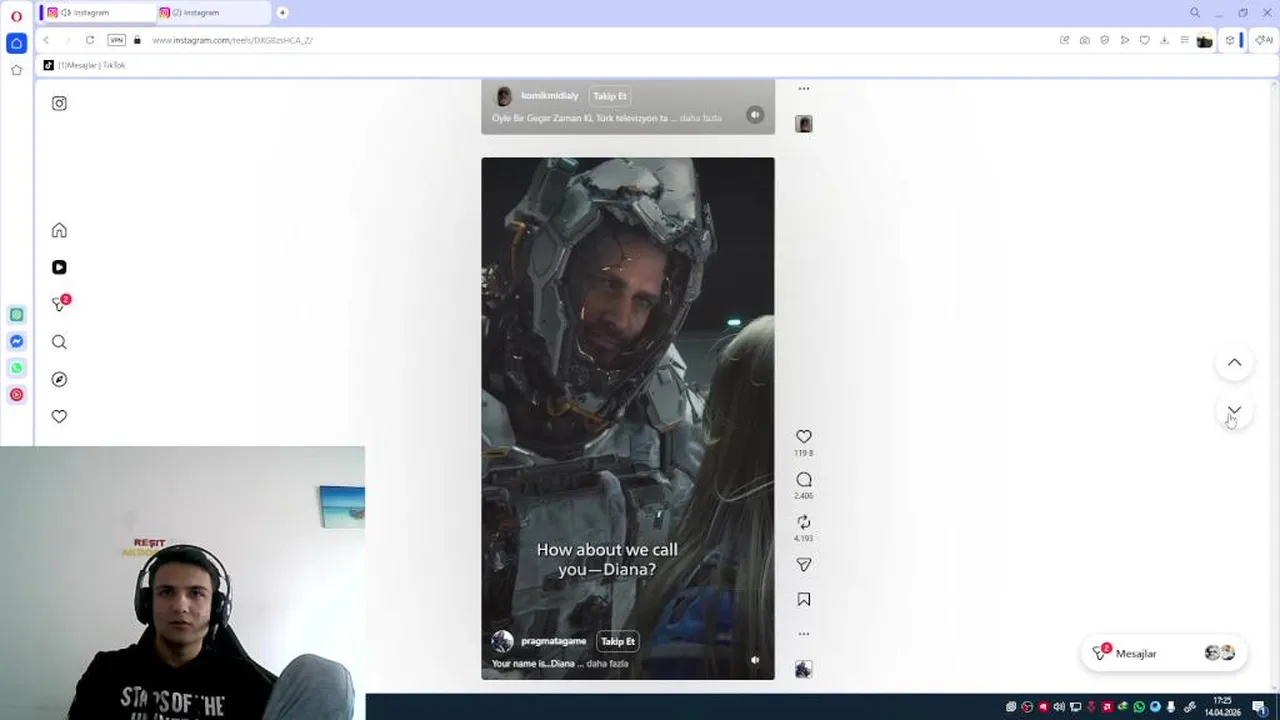Open the Explore compass icon
1280x720 pixels.
coord(59,379)
